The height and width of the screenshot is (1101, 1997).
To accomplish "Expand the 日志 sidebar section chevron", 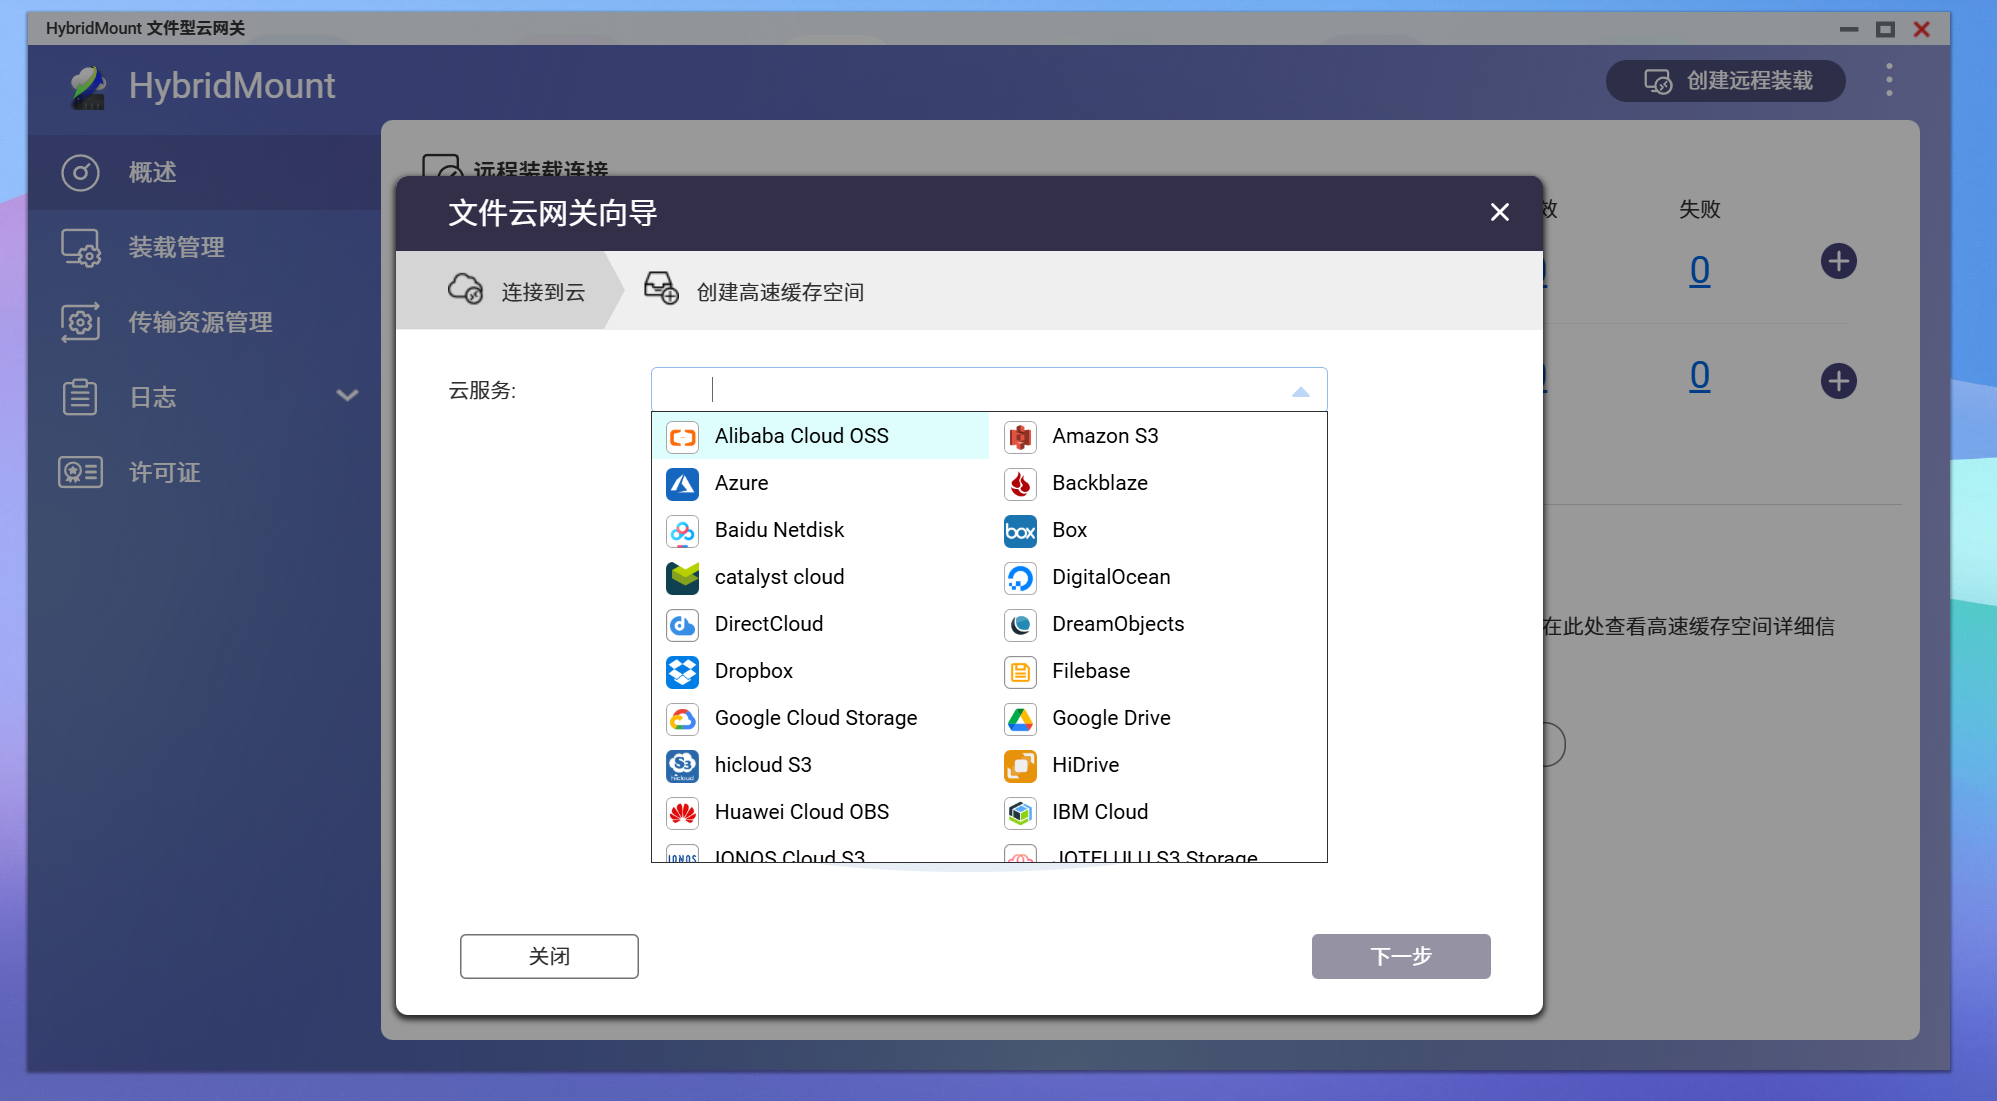I will 347,396.
